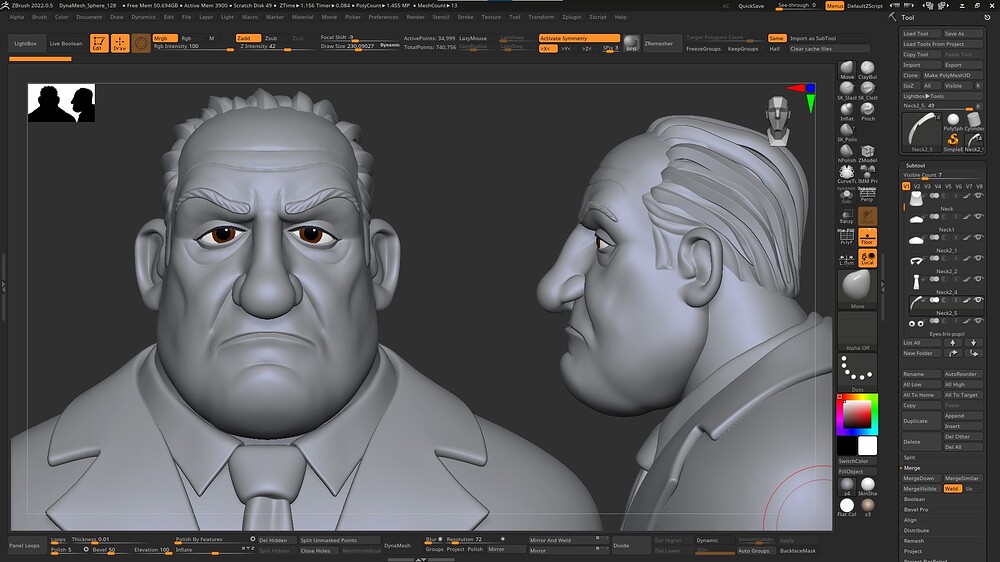
Task: Collapse the Merge section
Action: (911, 468)
